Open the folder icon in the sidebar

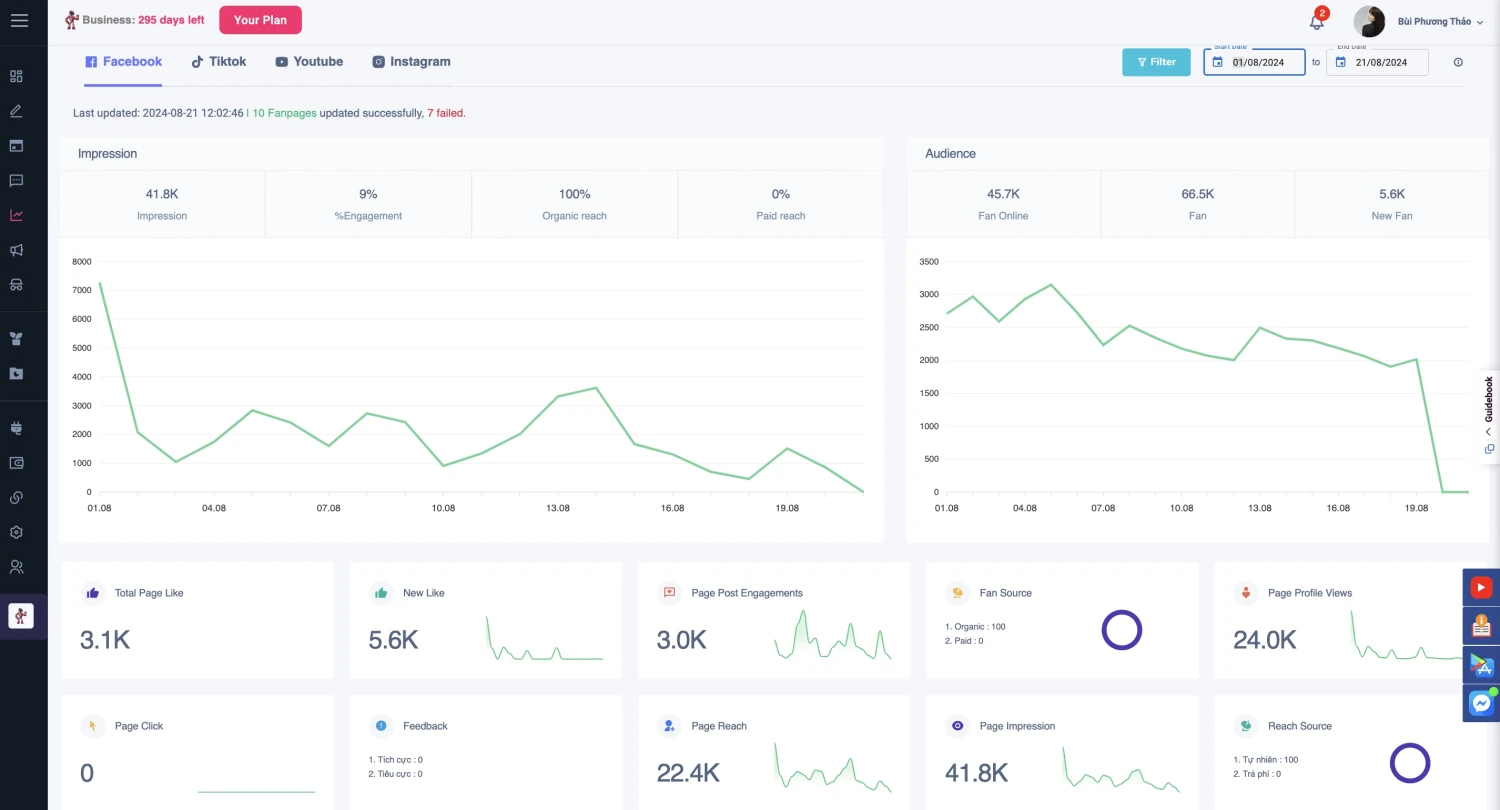pyautogui.click(x=16, y=373)
